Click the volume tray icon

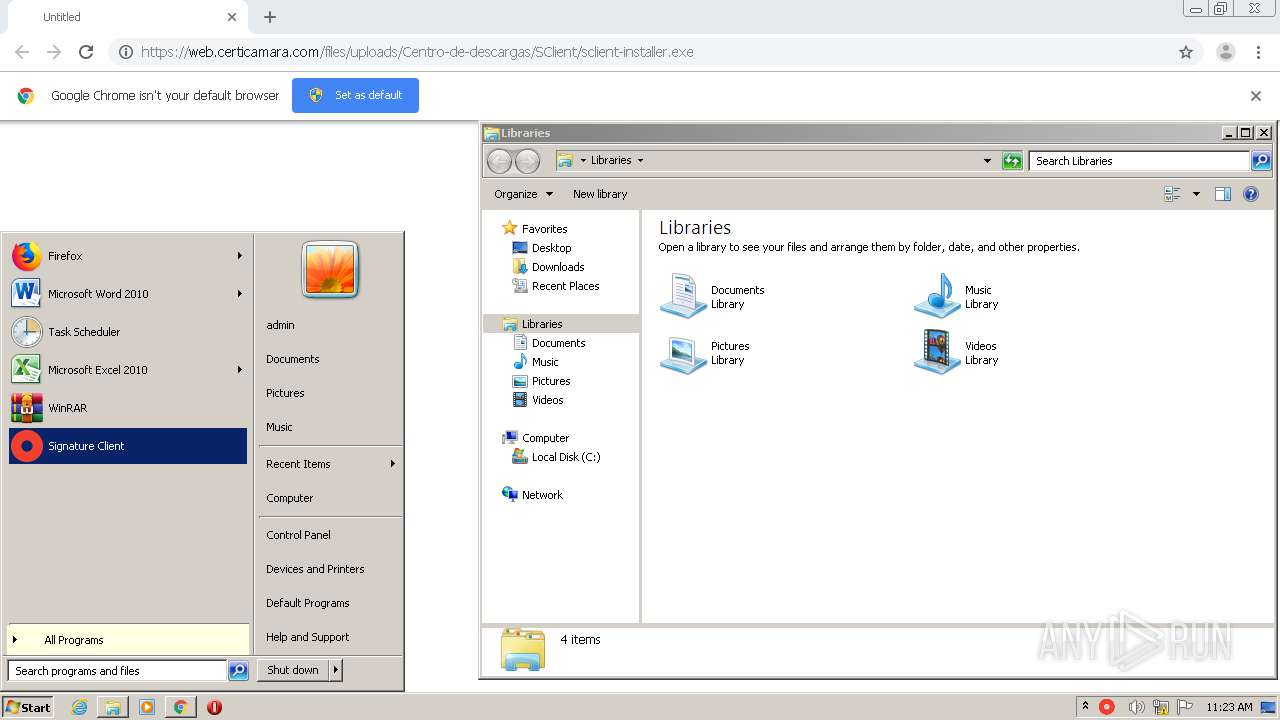point(1136,707)
